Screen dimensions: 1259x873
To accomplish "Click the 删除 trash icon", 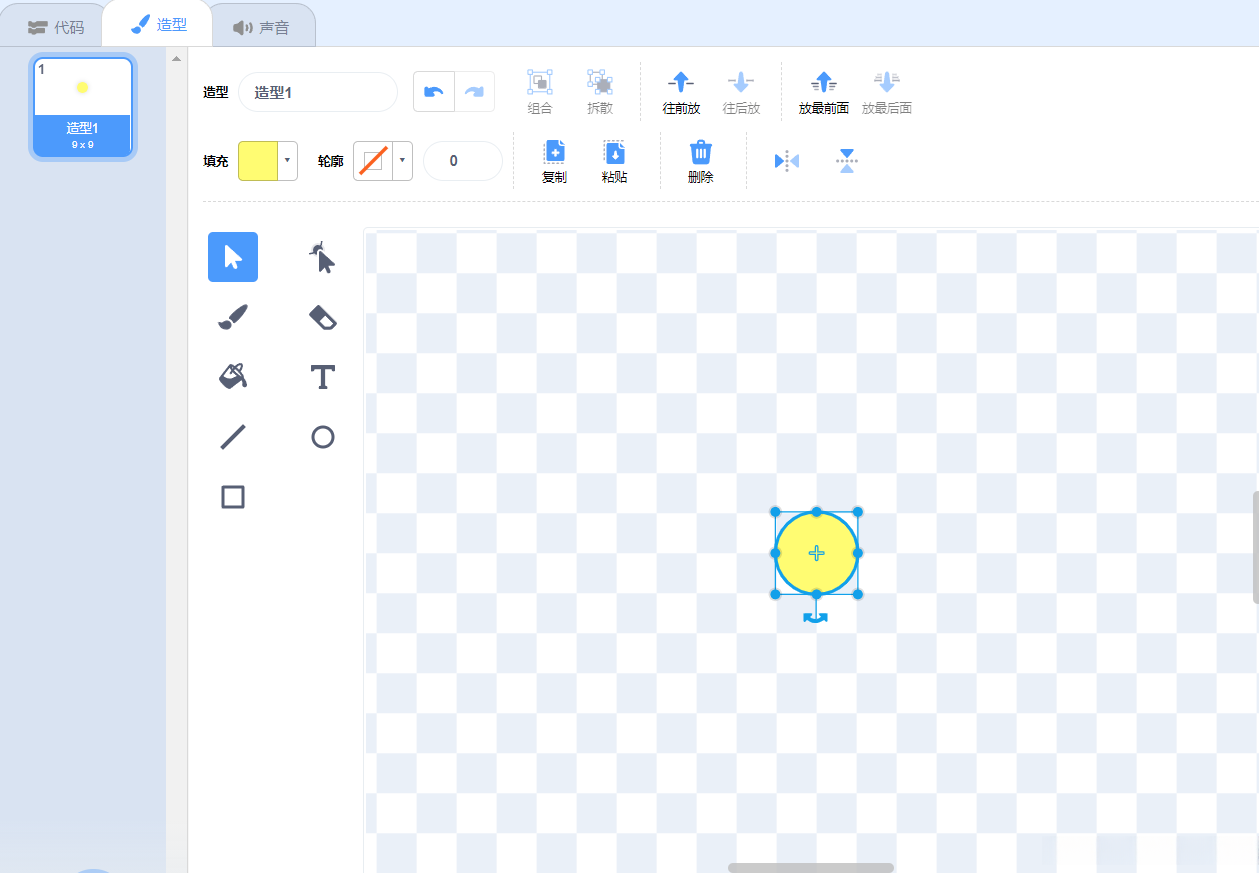I will pyautogui.click(x=701, y=152).
